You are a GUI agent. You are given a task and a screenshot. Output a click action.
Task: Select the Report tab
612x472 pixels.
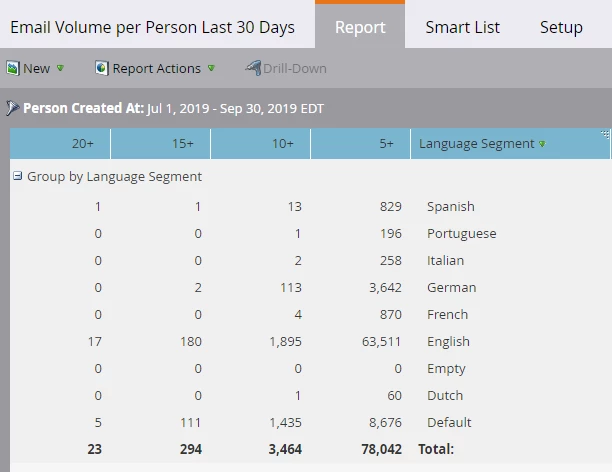pos(360,27)
